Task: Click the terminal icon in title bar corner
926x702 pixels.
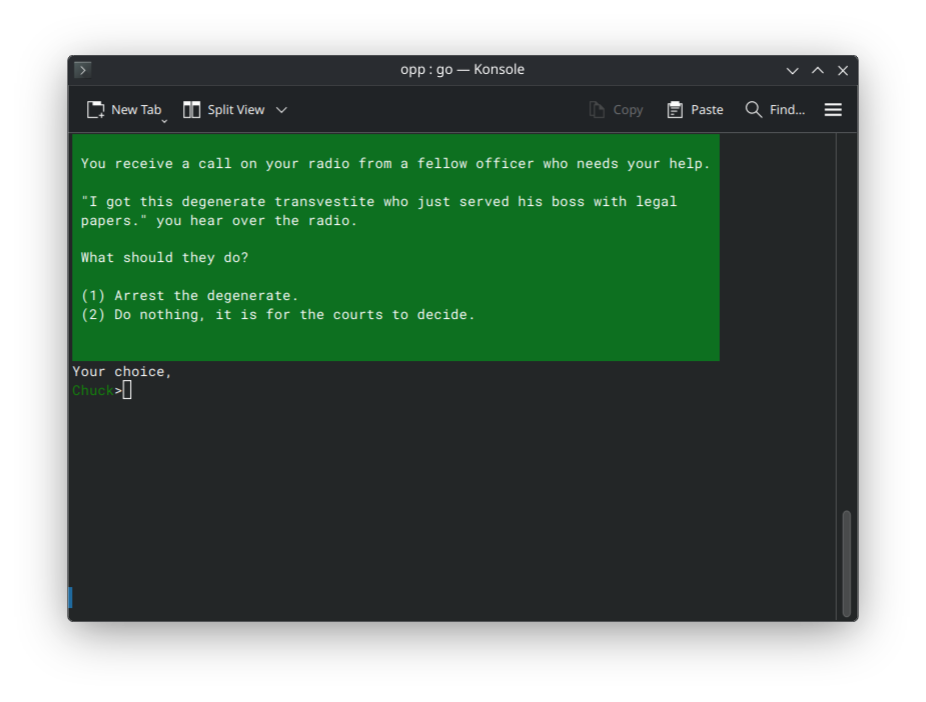Action: [x=82, y=70]
